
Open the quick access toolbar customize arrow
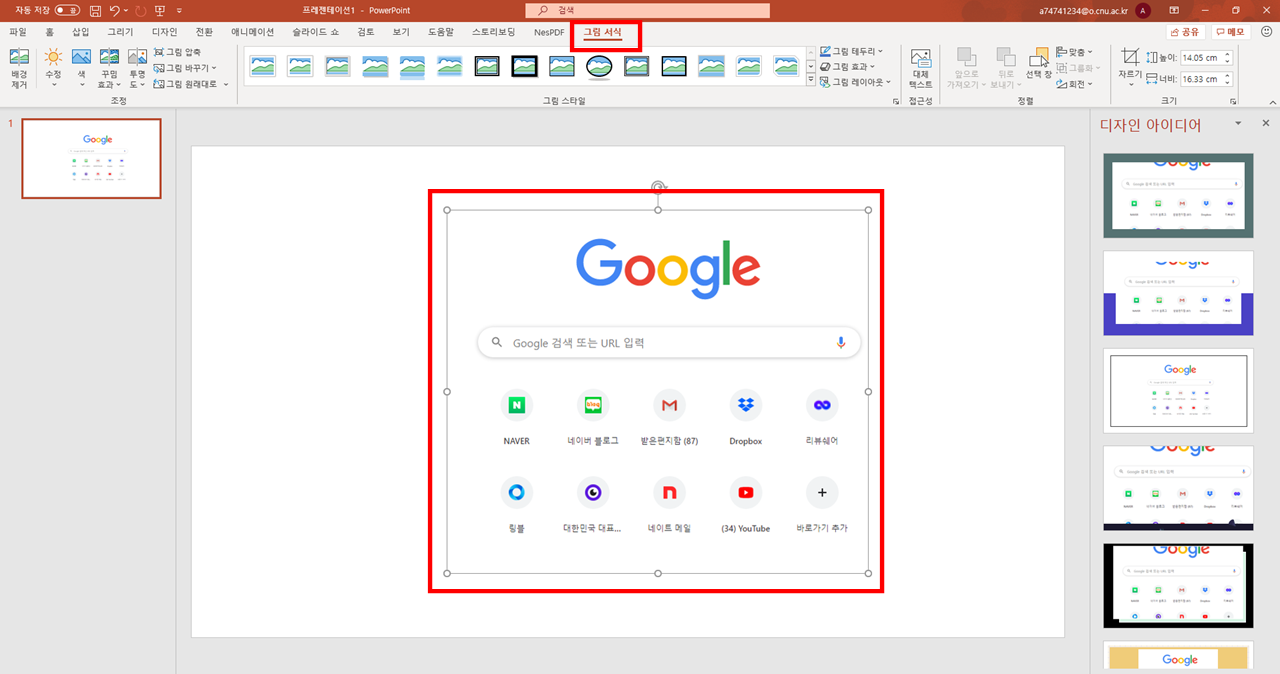[x=179, y=10]
